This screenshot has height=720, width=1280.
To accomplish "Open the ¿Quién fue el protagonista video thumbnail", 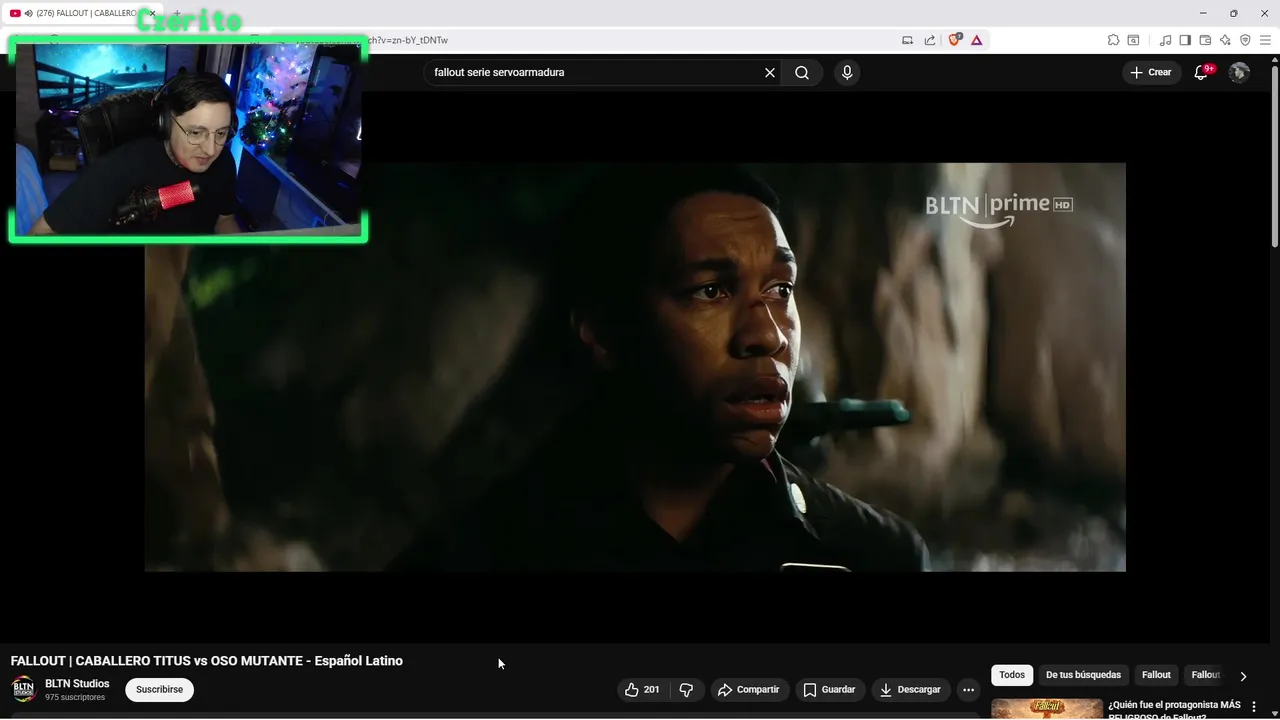I will [x=1047, y=709].
